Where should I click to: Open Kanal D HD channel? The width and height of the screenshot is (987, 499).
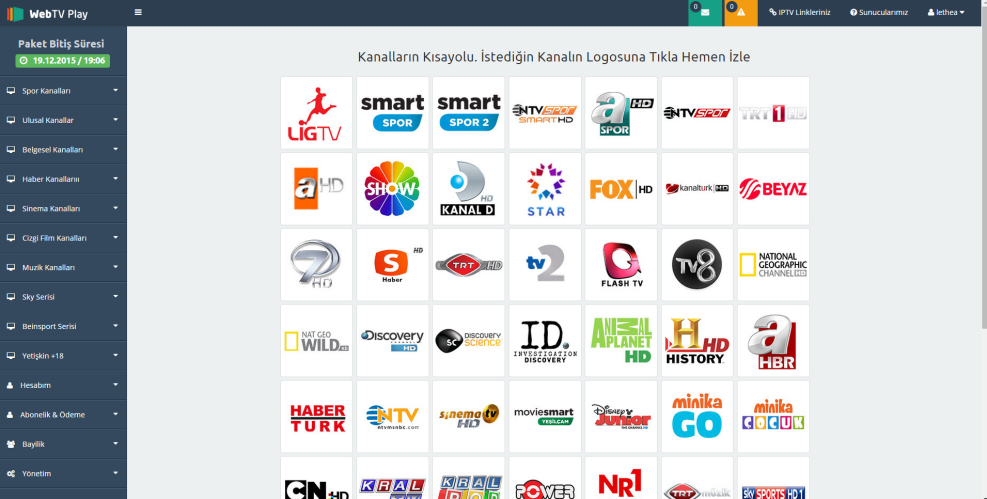469,189
